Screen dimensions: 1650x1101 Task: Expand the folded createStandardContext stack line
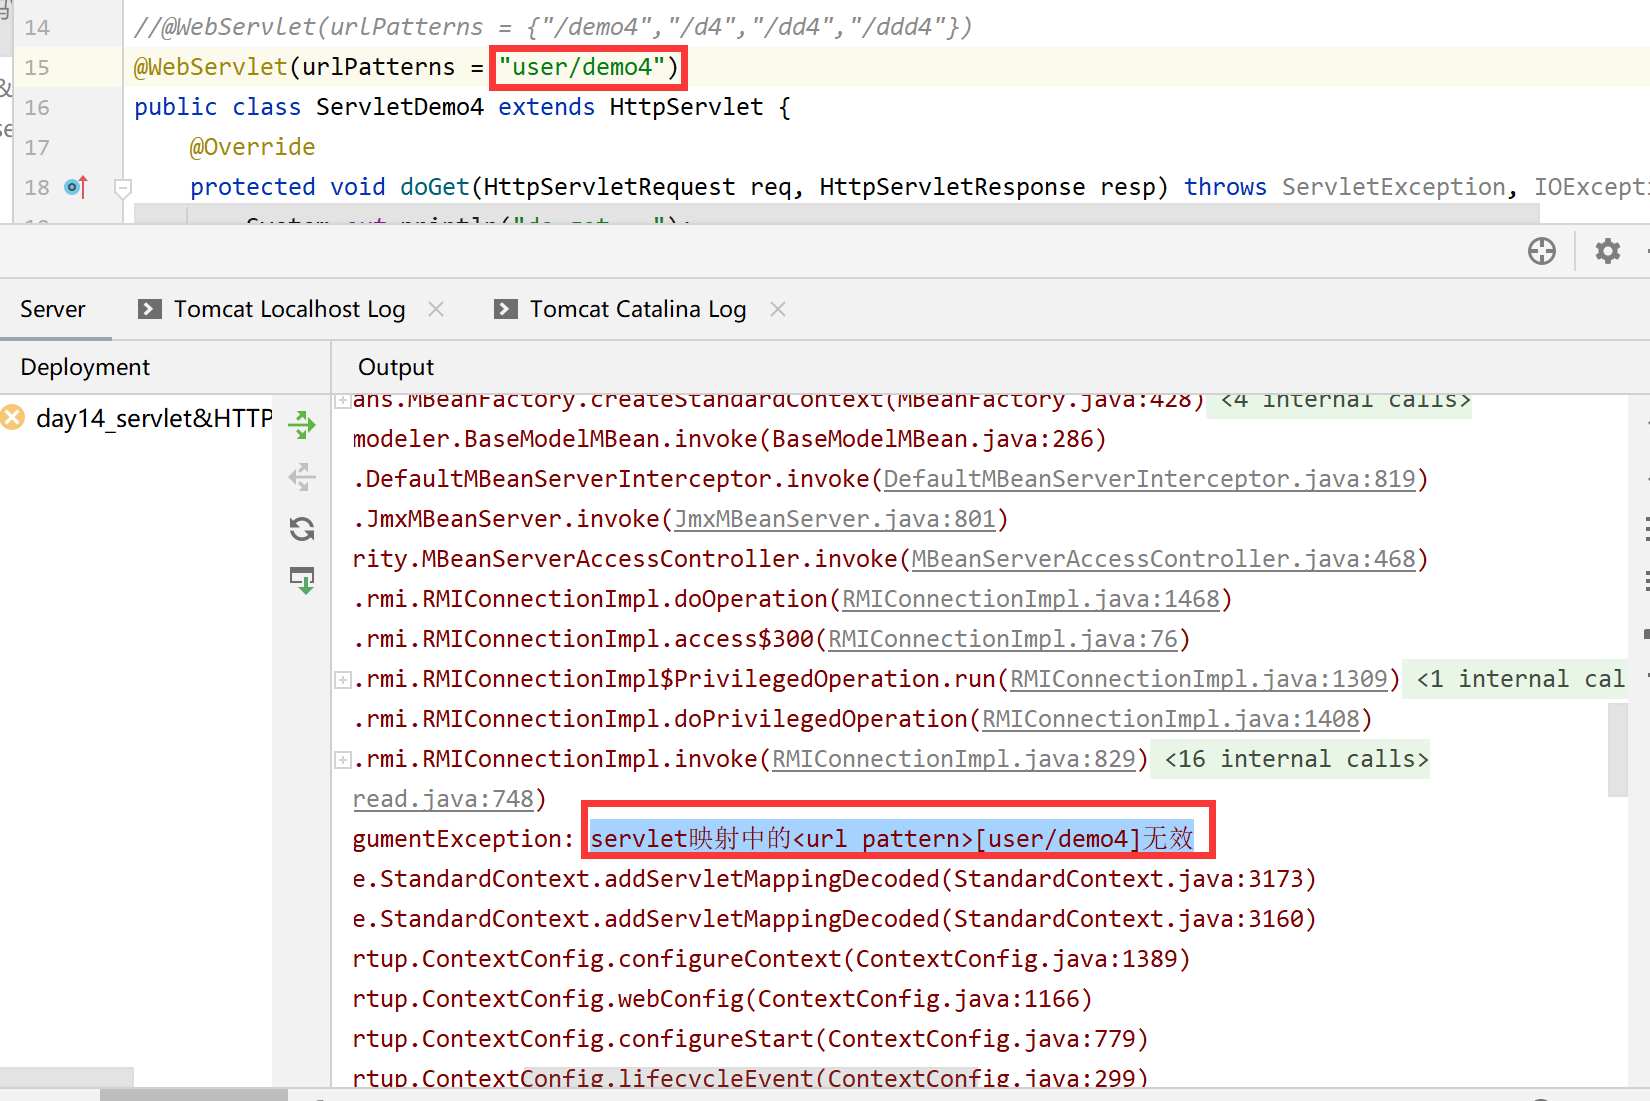343,400
